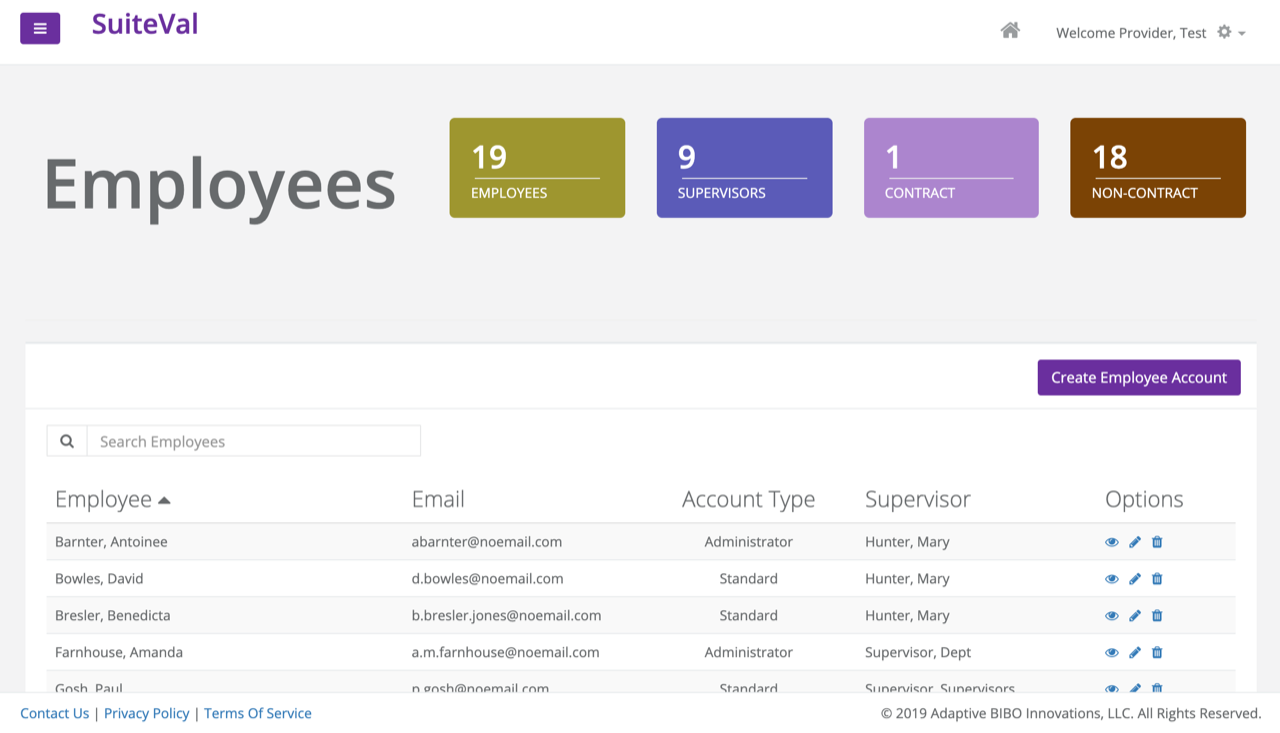Delete Barnter, Antoinee with trash icon
1280x733 pixels.
1157,542
